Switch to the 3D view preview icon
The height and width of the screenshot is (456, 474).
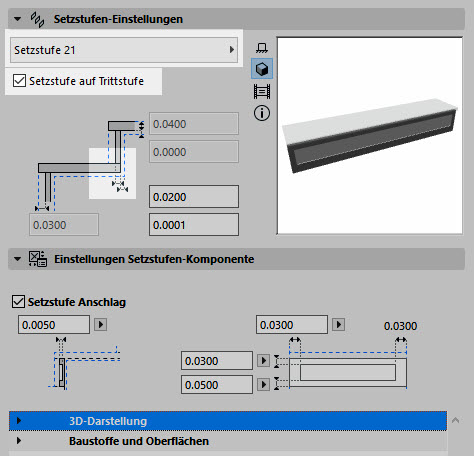262,69
